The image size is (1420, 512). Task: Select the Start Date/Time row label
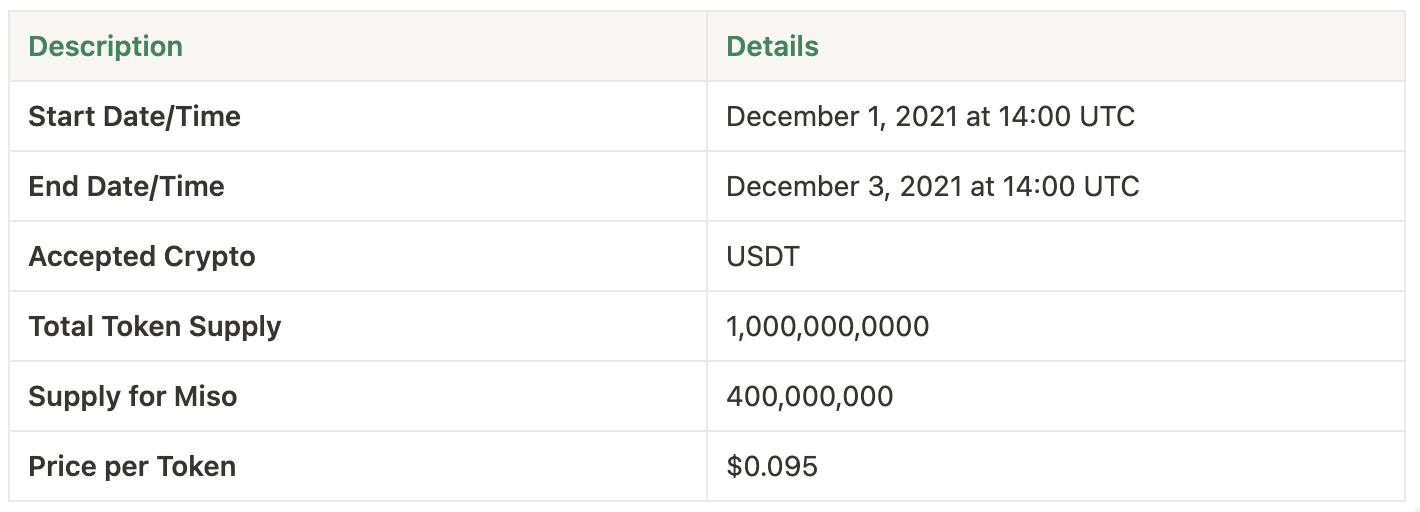click(134, 116)
